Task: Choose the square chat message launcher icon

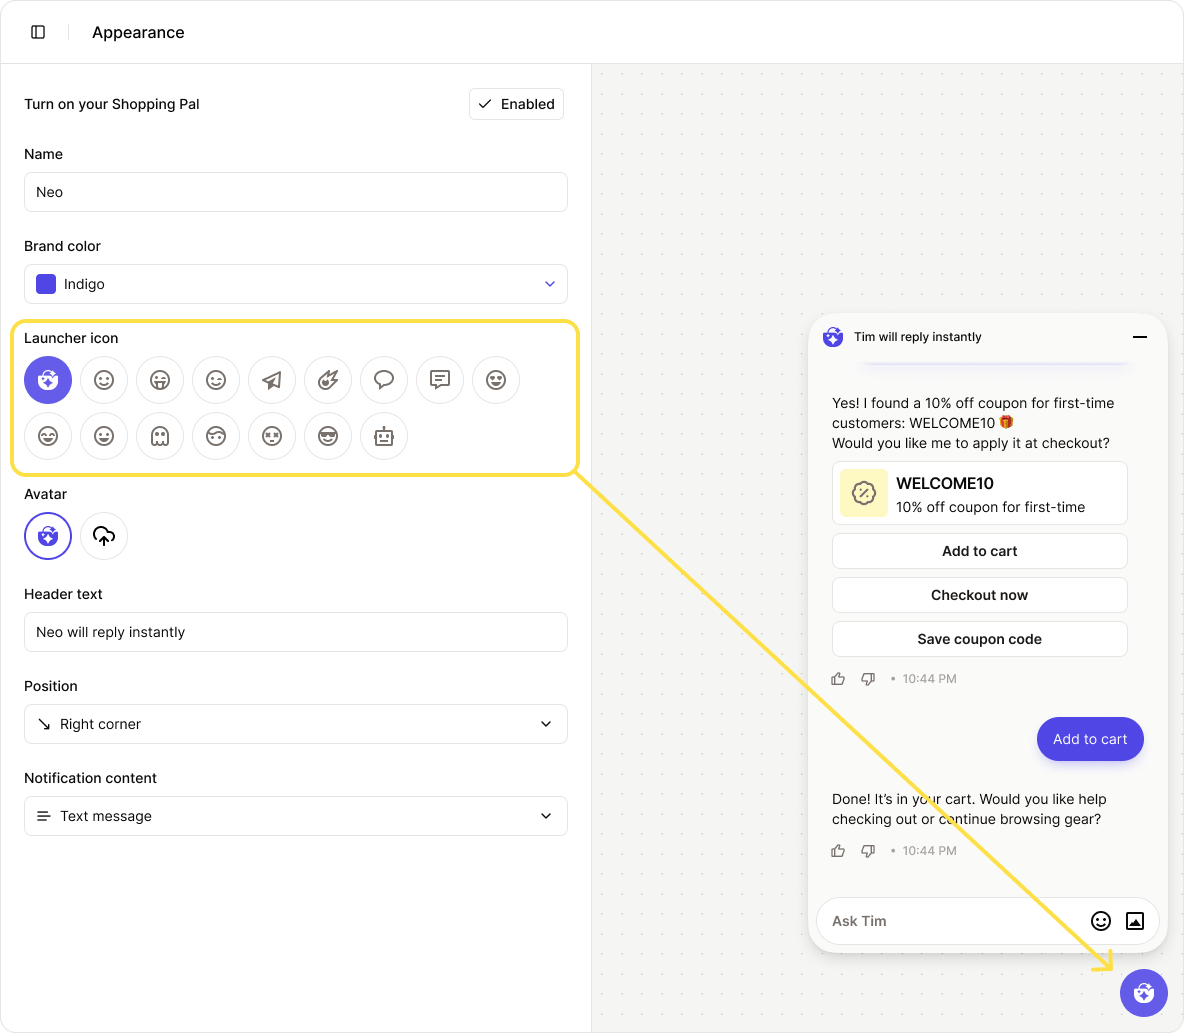Action: [439, 380]
